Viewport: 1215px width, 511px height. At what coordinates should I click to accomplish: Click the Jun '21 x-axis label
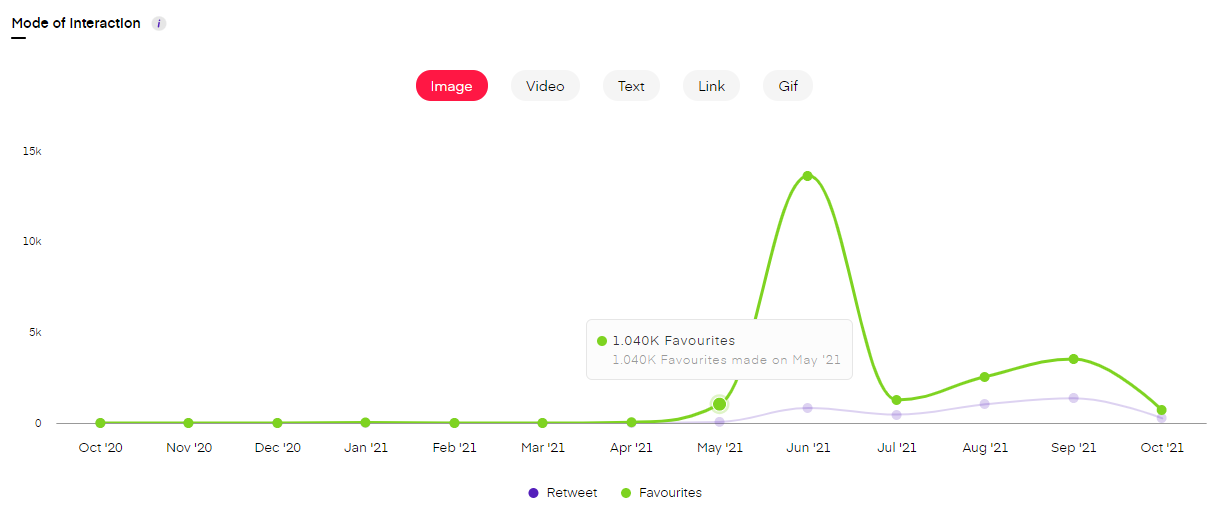pos(807,448)
